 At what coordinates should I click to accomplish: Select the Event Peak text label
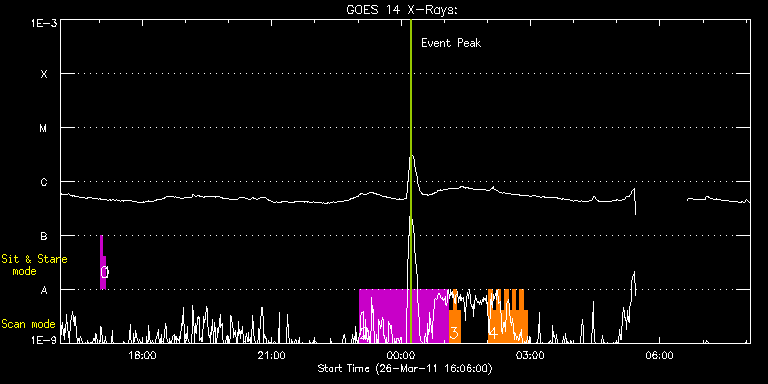(451, 43)
